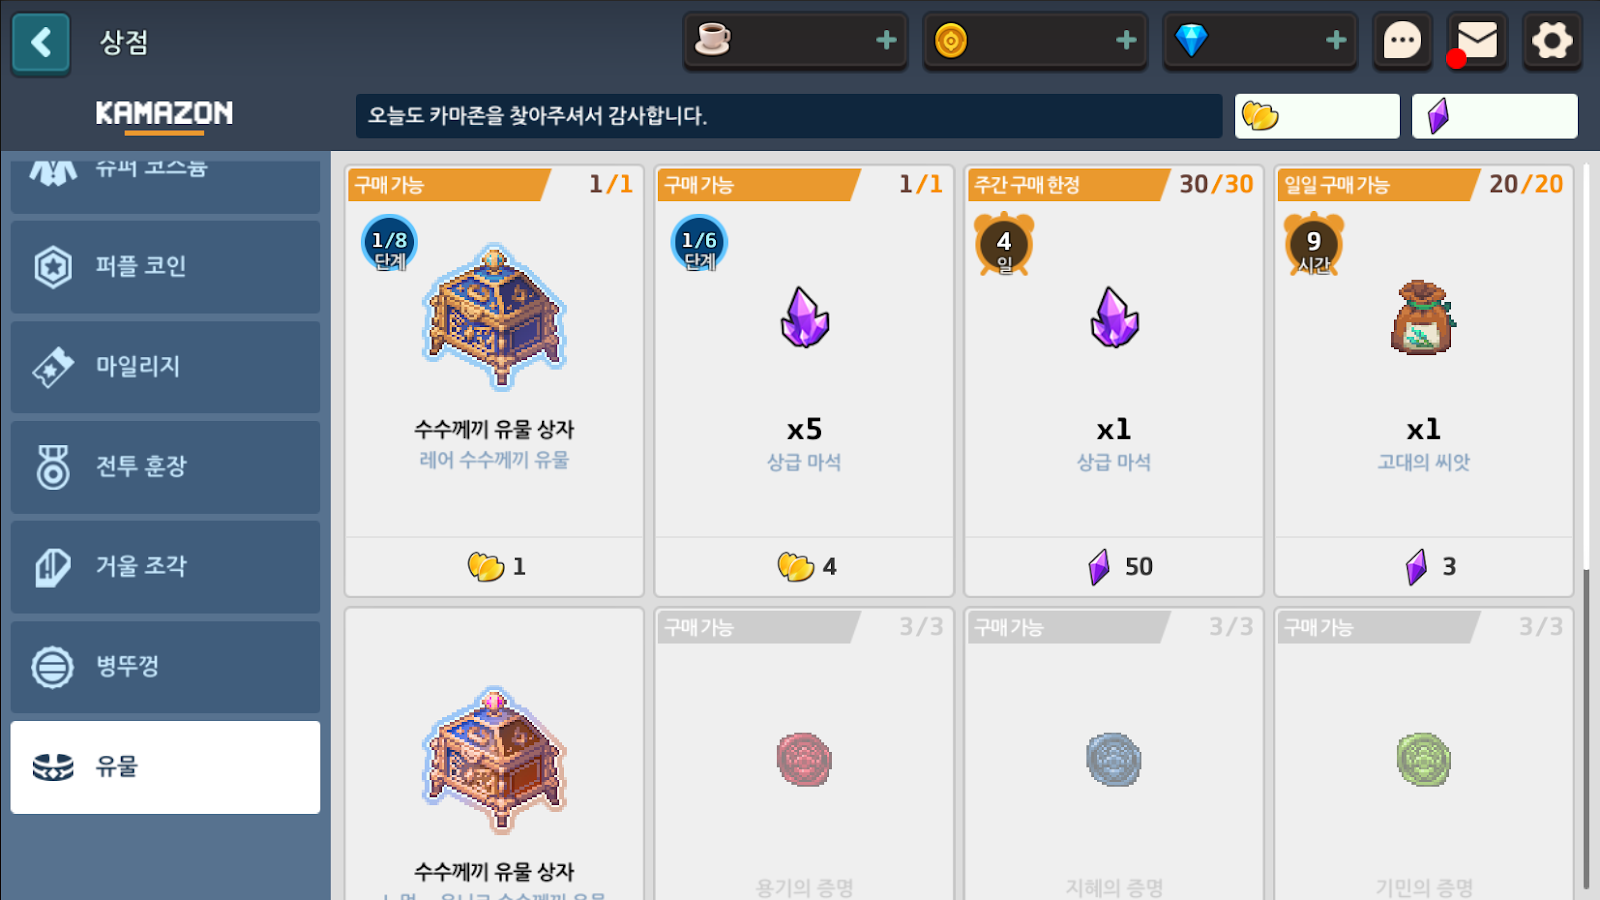This screenshot has height=900, width=1600.
Task: Buy x5 상급 마석 for 4 nuggets
Action: (x=804, y=567)
